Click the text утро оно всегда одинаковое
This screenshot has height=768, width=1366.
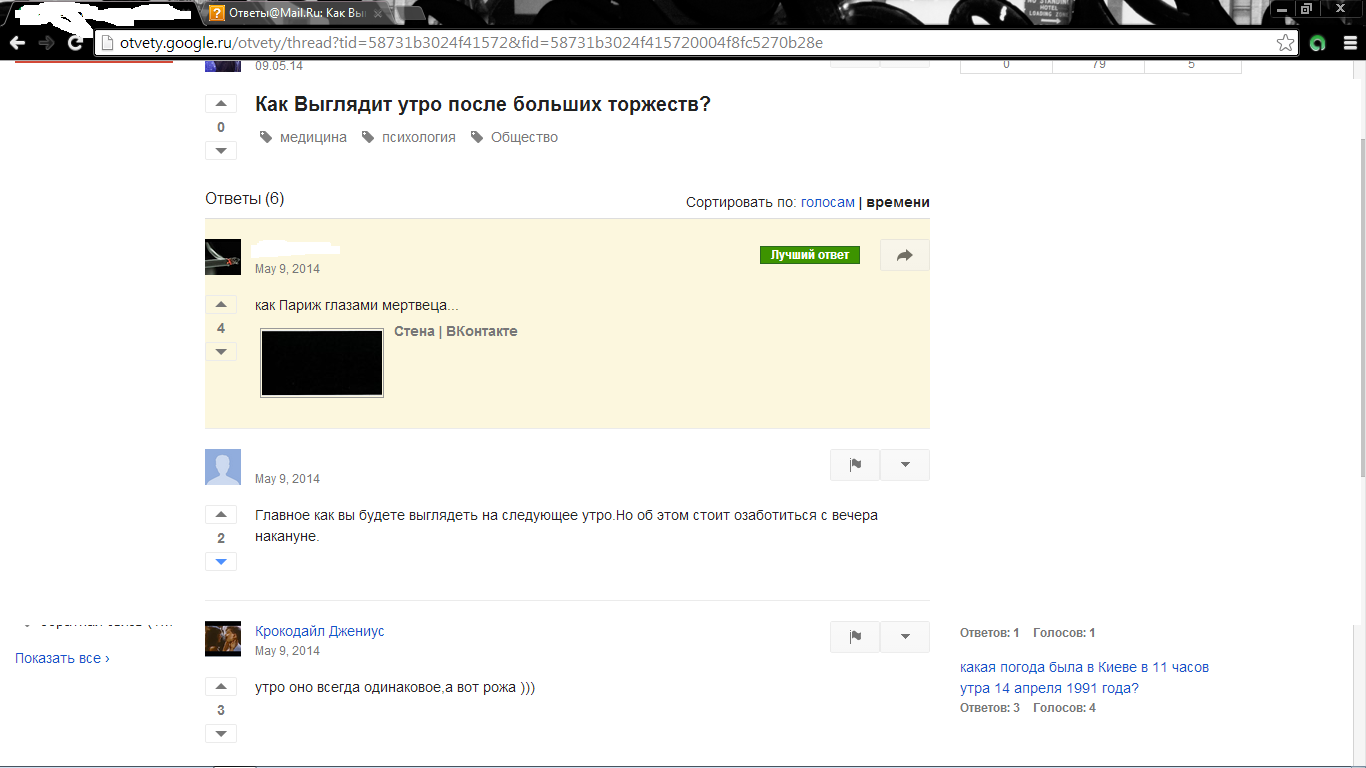pos(395,687)
